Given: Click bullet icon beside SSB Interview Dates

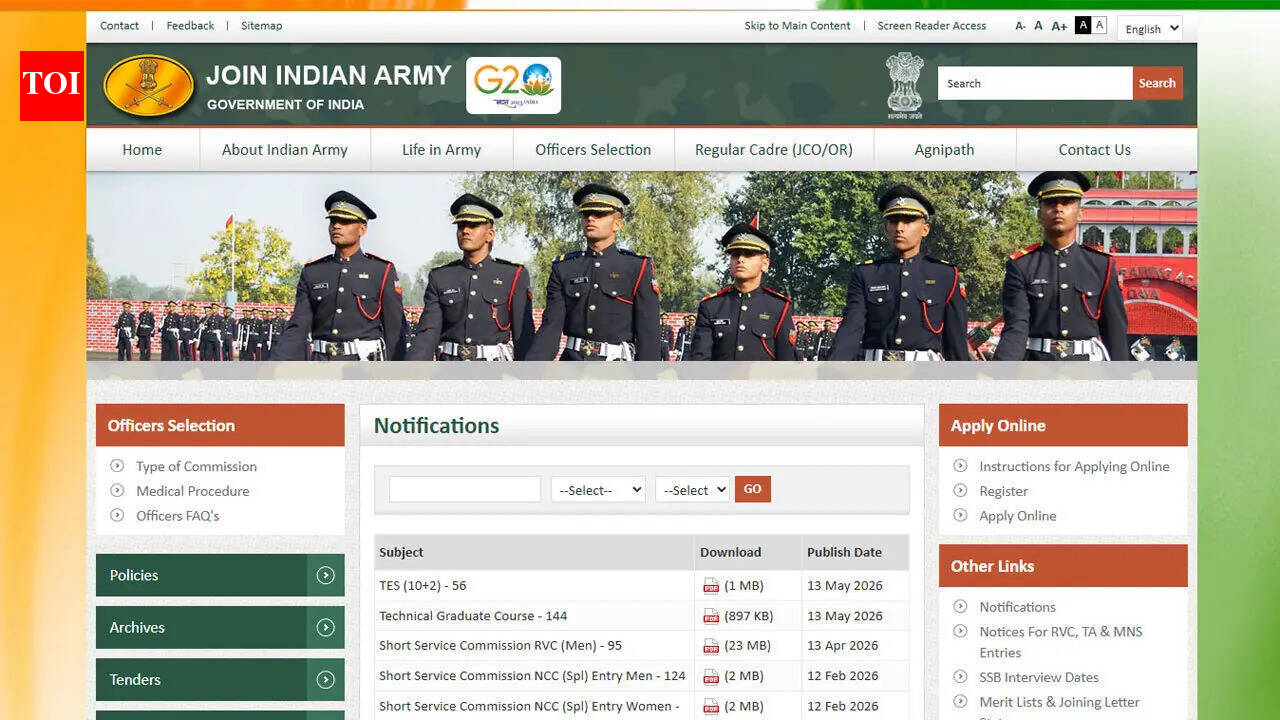Looking at the screenshot, I should [x=960, y=676].
